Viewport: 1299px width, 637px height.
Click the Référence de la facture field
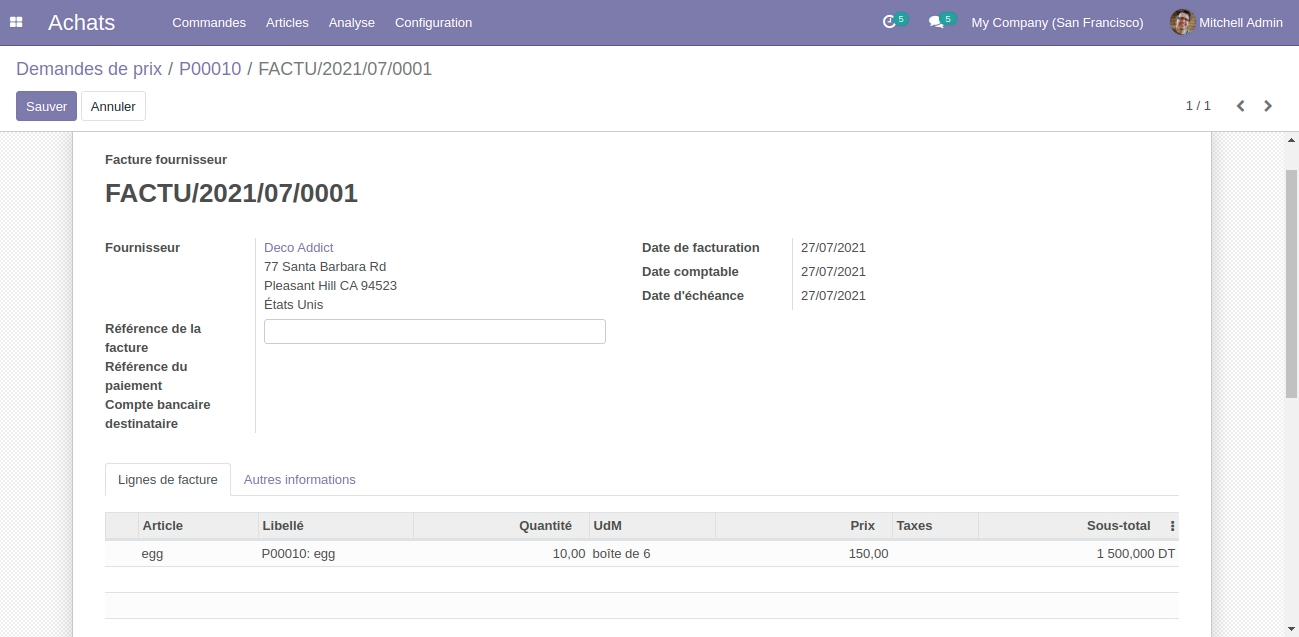point(434,332)
